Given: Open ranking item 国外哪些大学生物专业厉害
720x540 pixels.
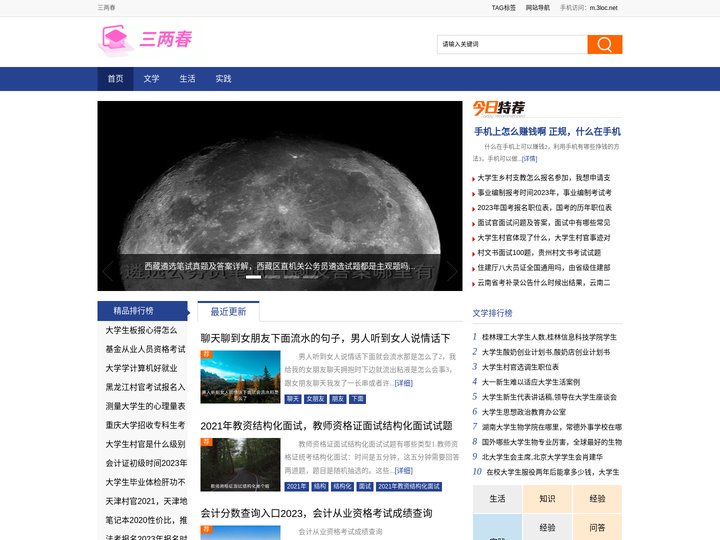Looking at the screenshot, I should [552, 442].
